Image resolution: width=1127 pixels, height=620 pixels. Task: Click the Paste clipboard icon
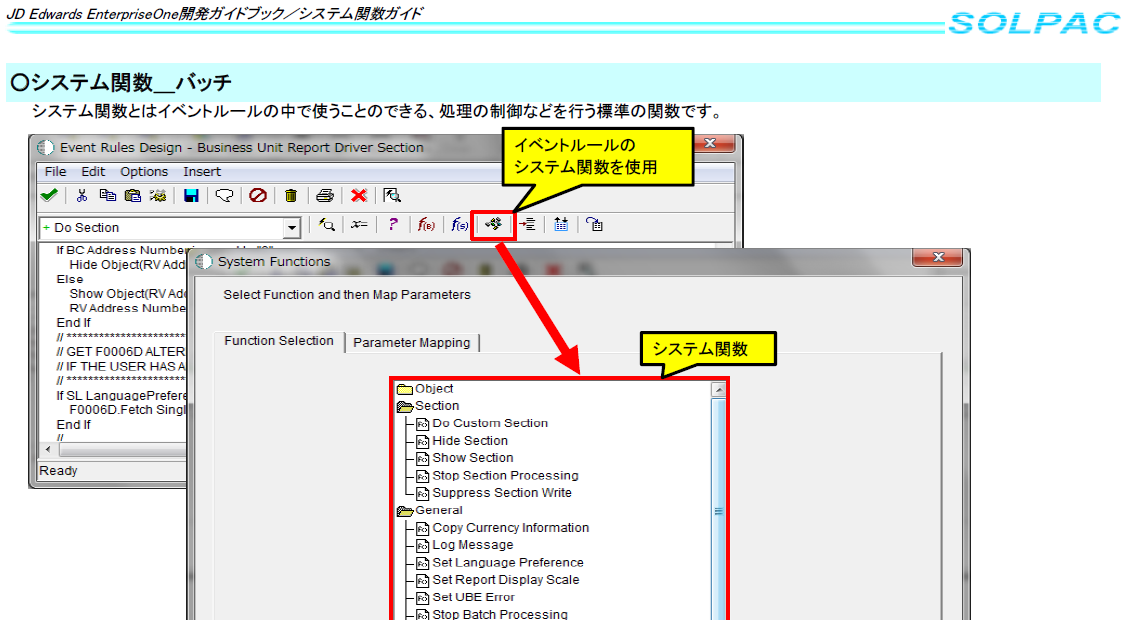coord(133,195)
